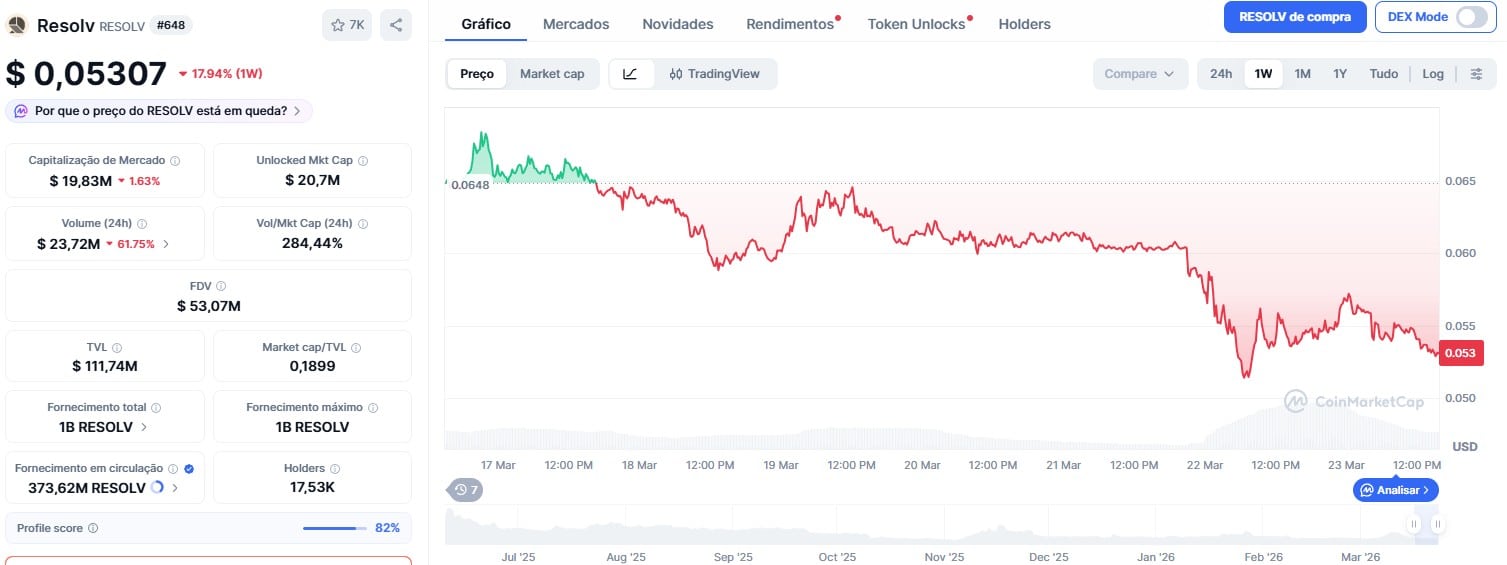Click info icon beside Capitalização de Mercado
The image size is (1507, 565).
[x=175, y=161]
